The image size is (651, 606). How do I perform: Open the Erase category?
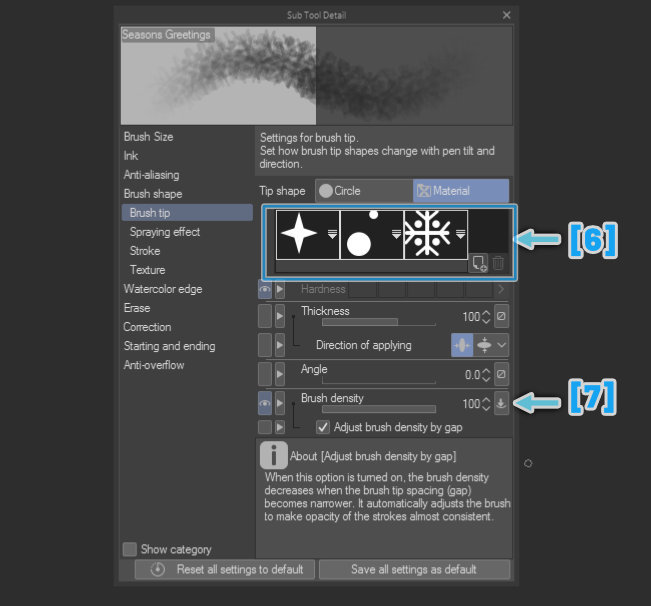click(x=137, y=308)
